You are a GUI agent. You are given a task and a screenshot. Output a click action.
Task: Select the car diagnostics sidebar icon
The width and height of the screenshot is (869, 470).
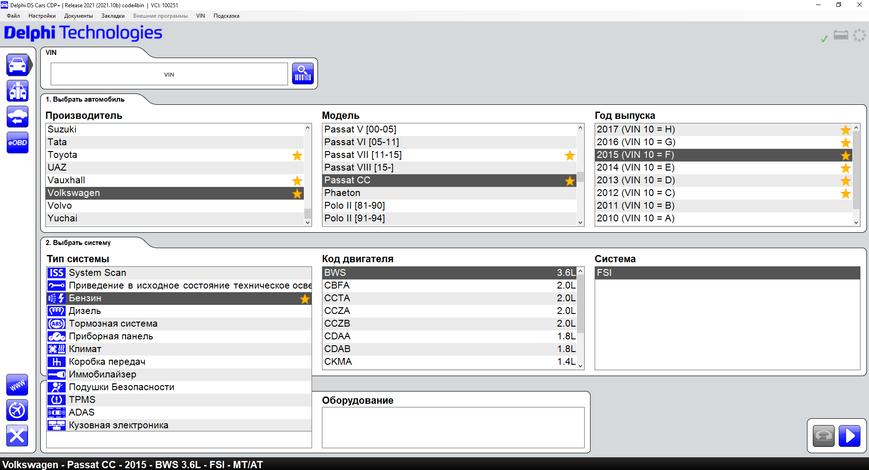(x=18, y=65)
